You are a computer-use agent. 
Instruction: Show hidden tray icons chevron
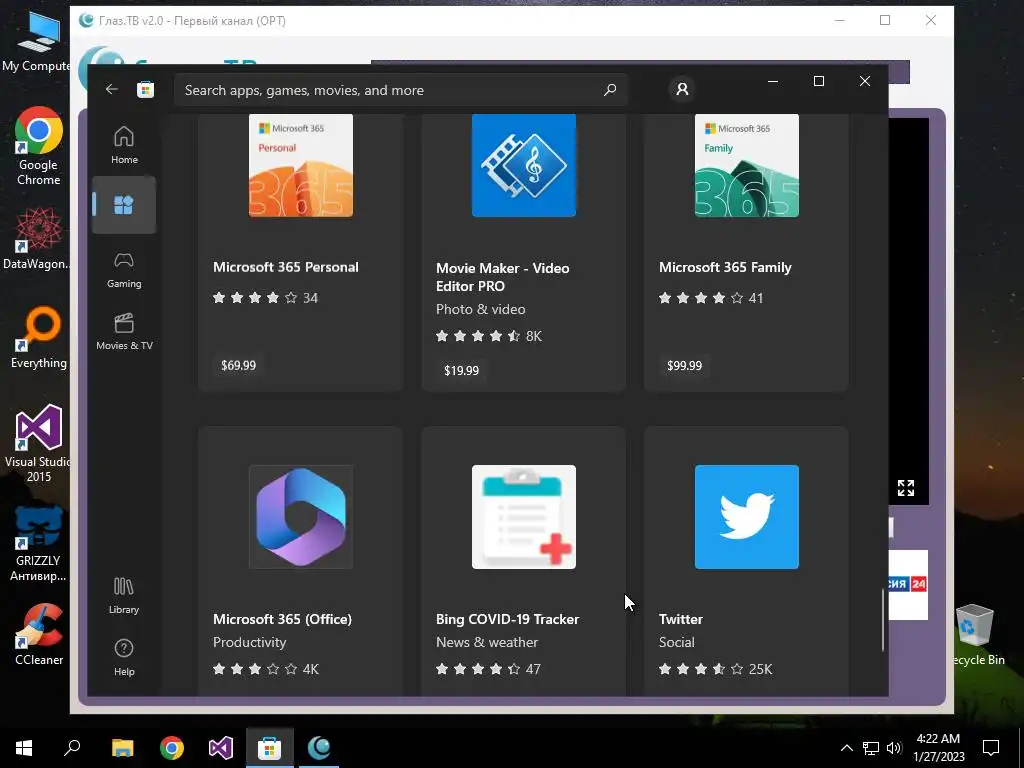click(x=846, y=748)
